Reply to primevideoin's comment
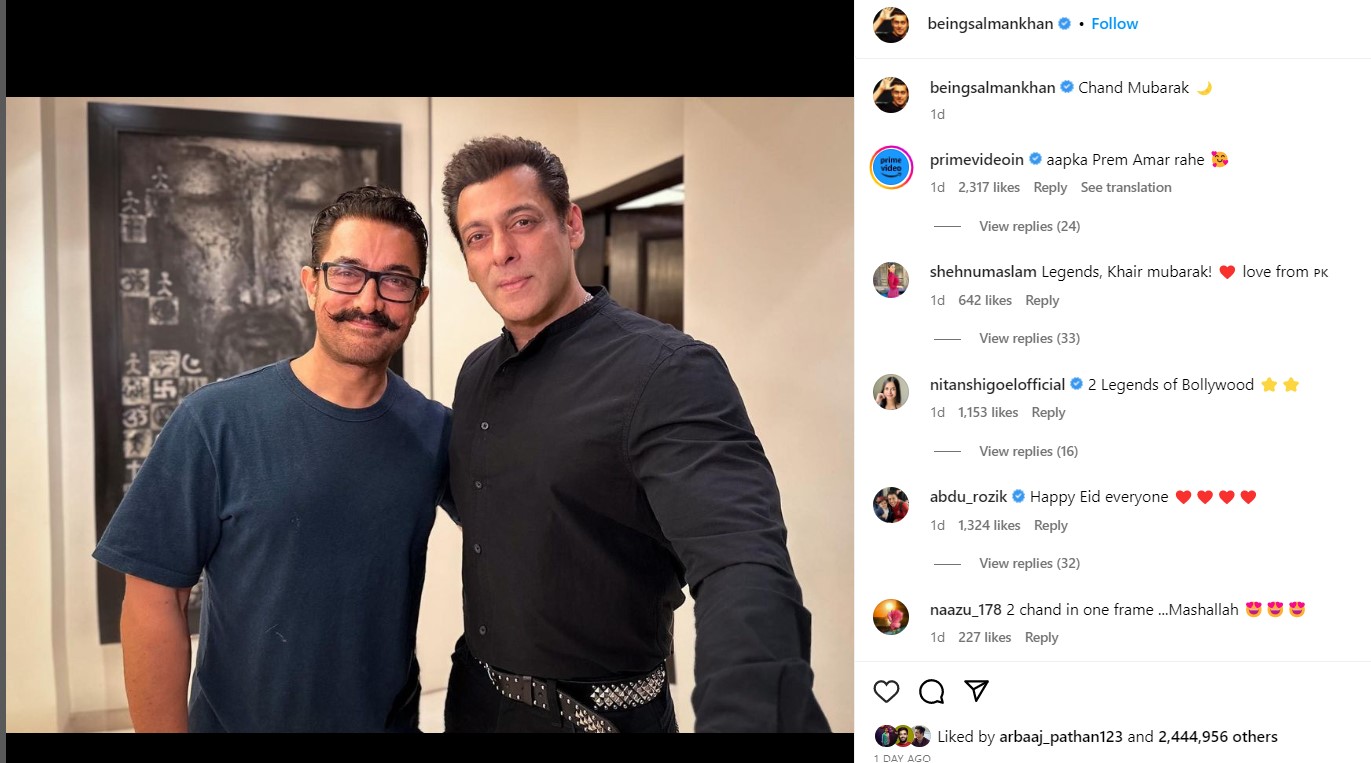The width and height of the screenshot is (1371, 763). click(1050, 187)
